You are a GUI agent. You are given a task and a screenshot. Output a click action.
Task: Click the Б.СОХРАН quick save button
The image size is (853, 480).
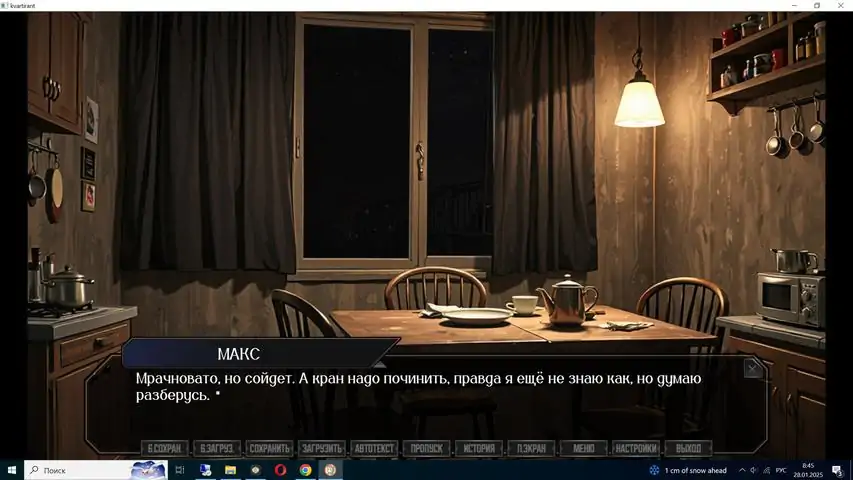164,448
